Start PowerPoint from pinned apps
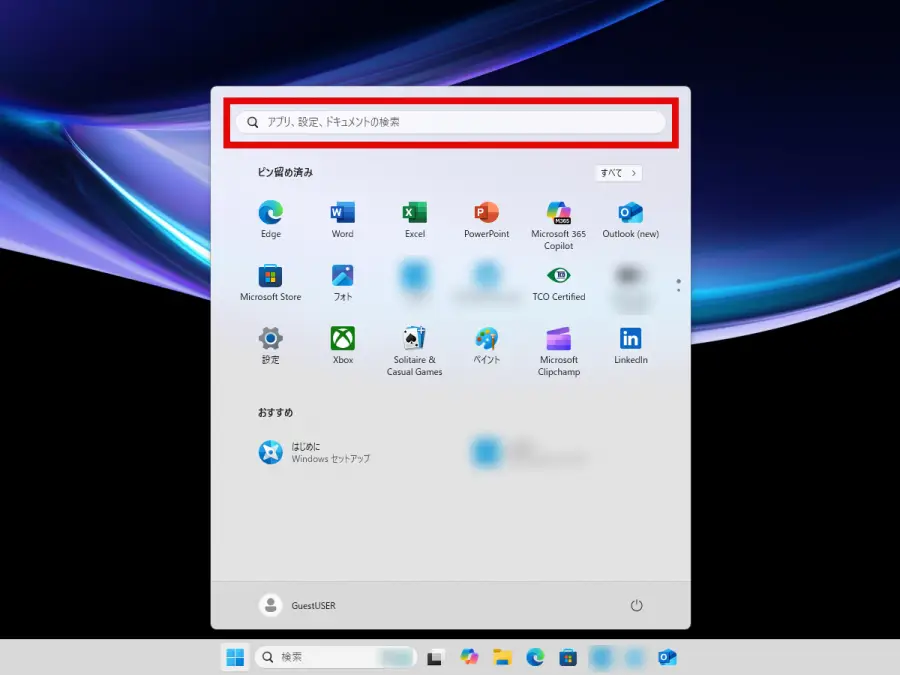900x675 pixels. [x=486, y=220]
